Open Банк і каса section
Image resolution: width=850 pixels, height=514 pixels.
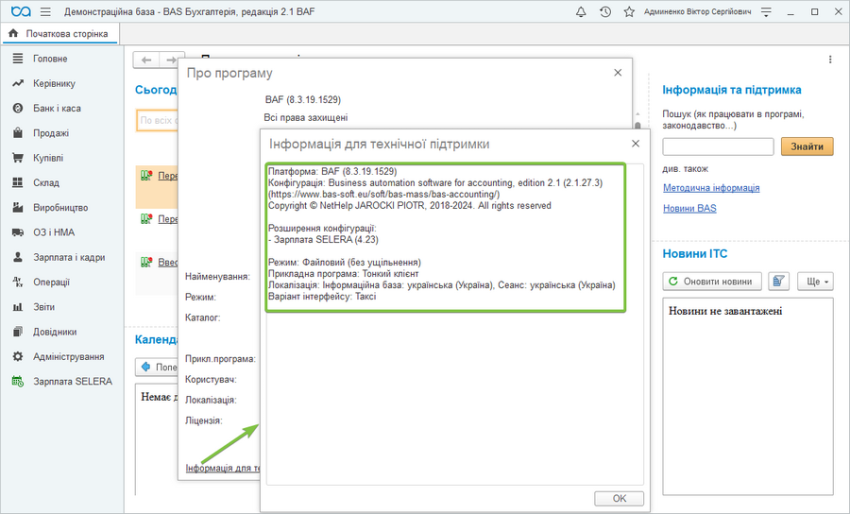57,108
